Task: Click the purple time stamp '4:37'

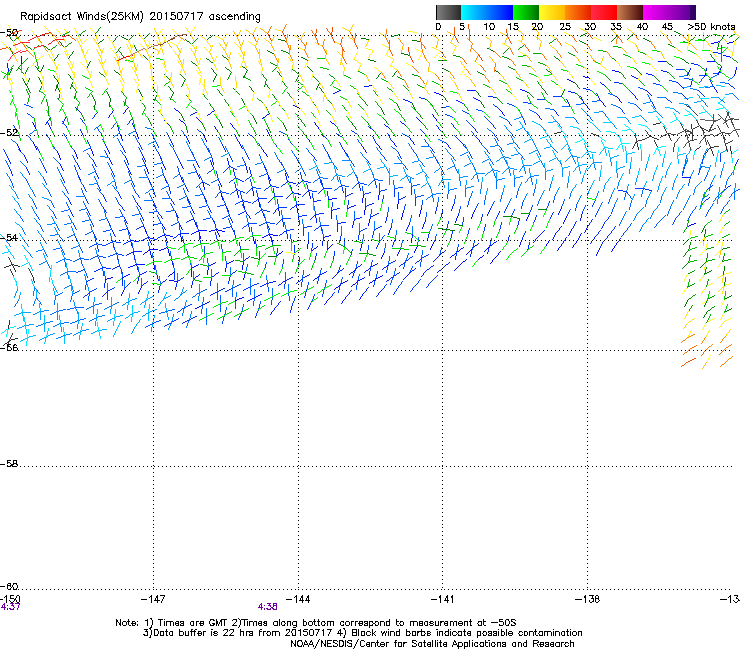Action: [x=10, y=607]
